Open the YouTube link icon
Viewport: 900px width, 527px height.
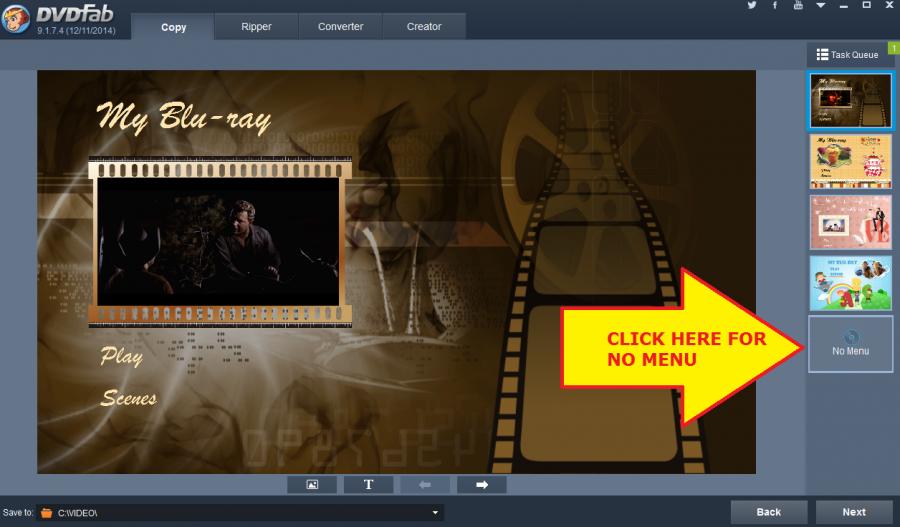[x=798, y=5]
